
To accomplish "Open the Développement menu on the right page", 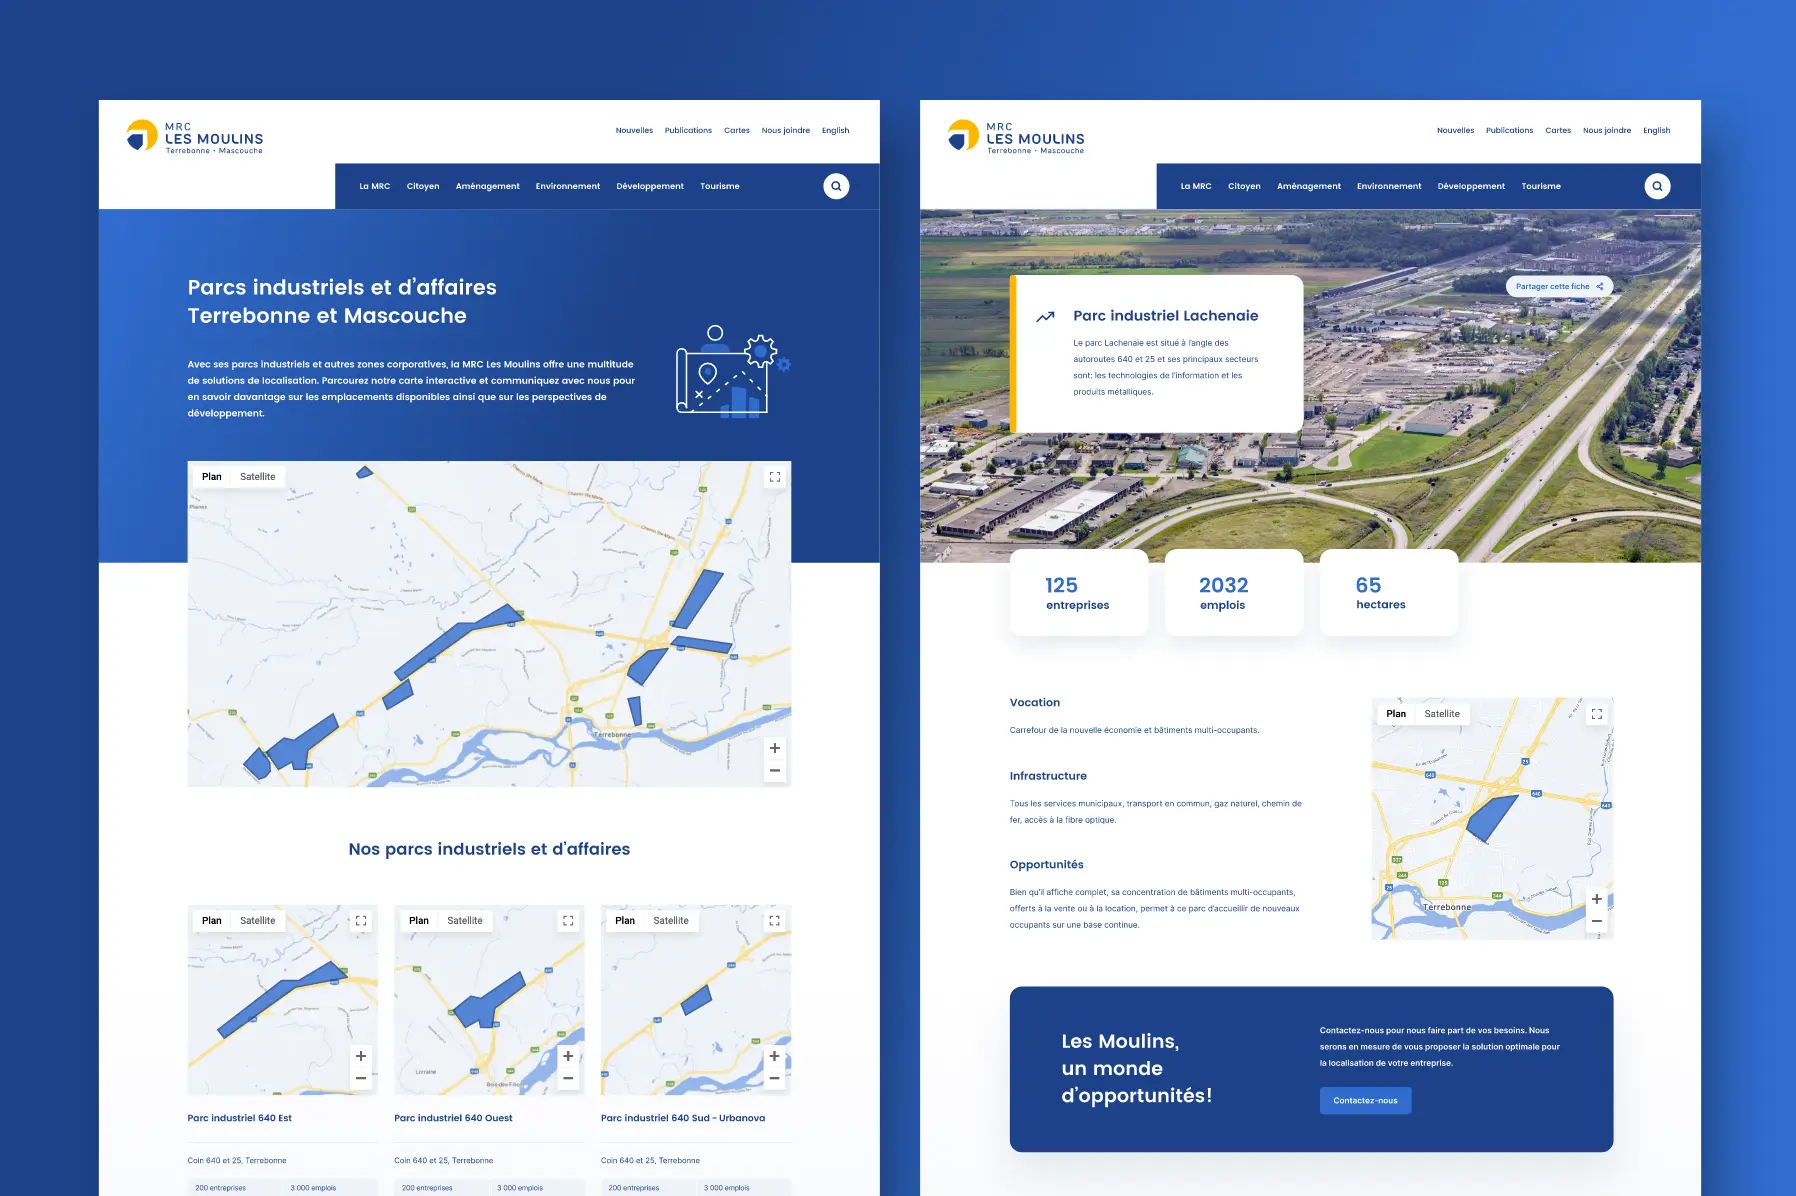I will 1471,186.
